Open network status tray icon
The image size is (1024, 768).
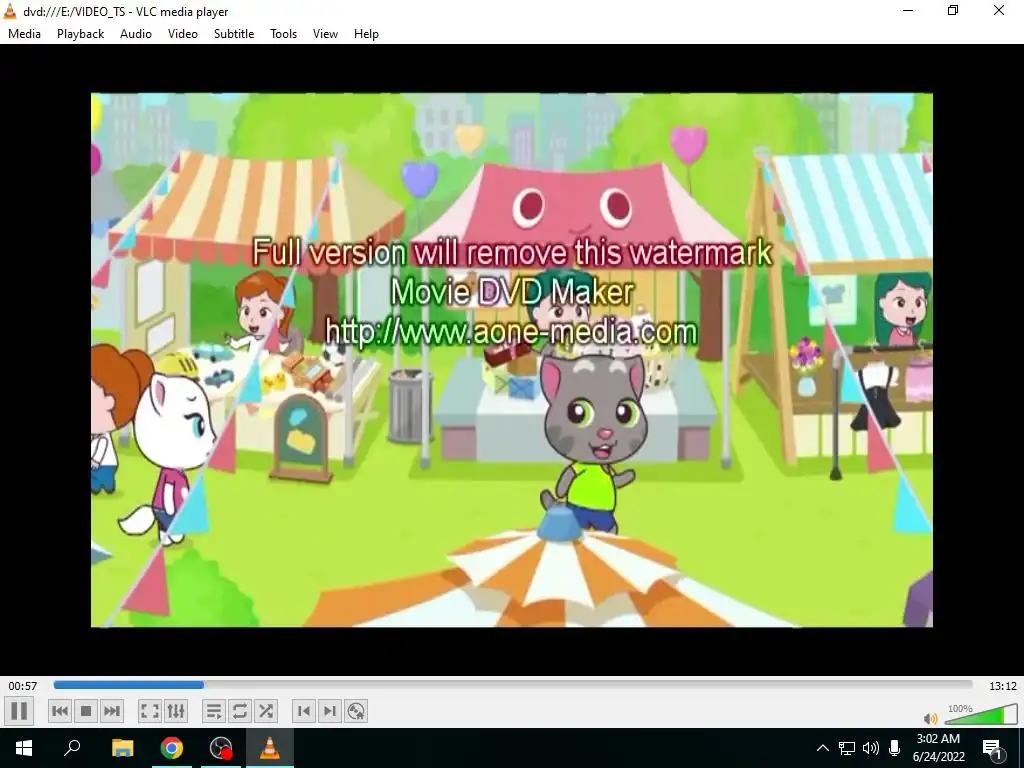point(847,748)
